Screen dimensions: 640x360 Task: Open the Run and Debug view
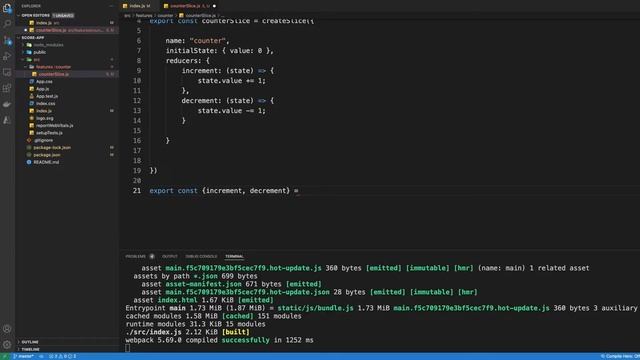[x=7, y=56]
